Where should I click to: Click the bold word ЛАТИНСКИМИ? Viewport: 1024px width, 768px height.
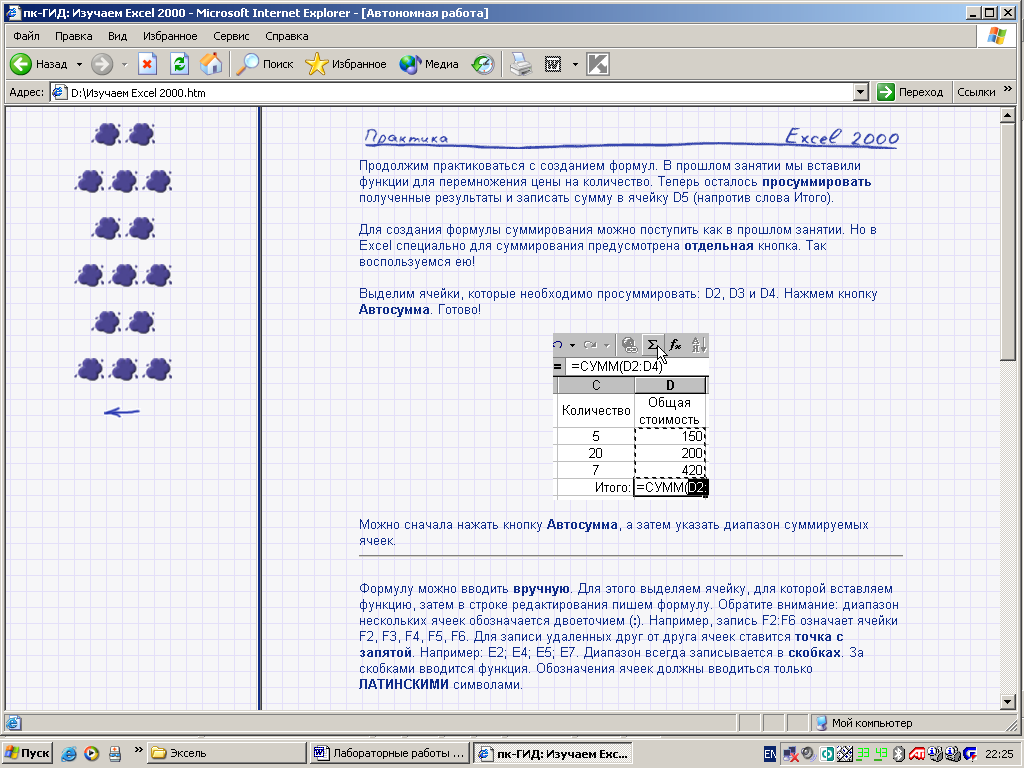pyautogui.click(x=404, y=684)
